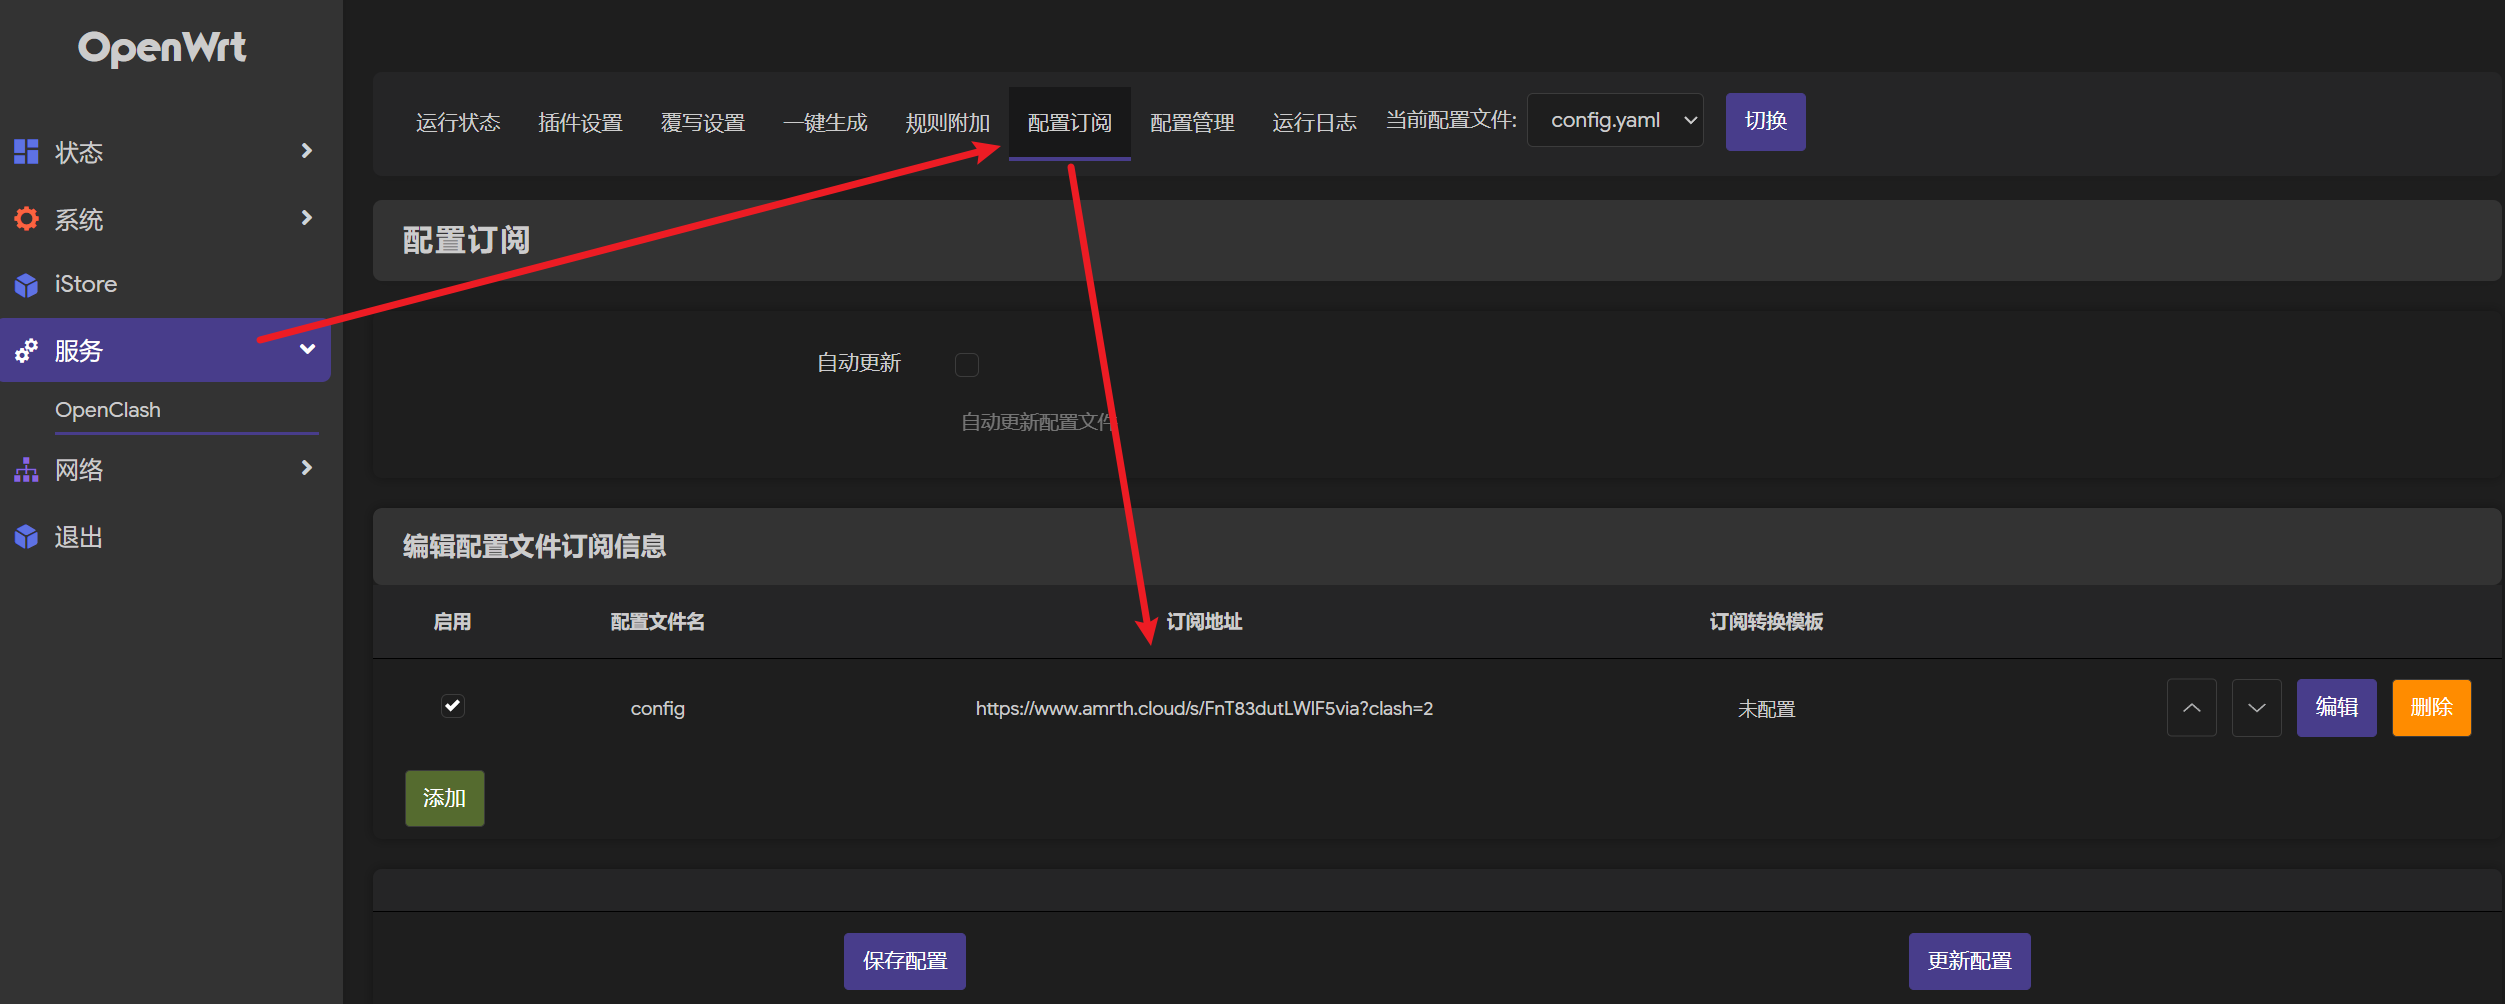
Task: Click the status grid icon in sidebar
Action: pos(26,152)
